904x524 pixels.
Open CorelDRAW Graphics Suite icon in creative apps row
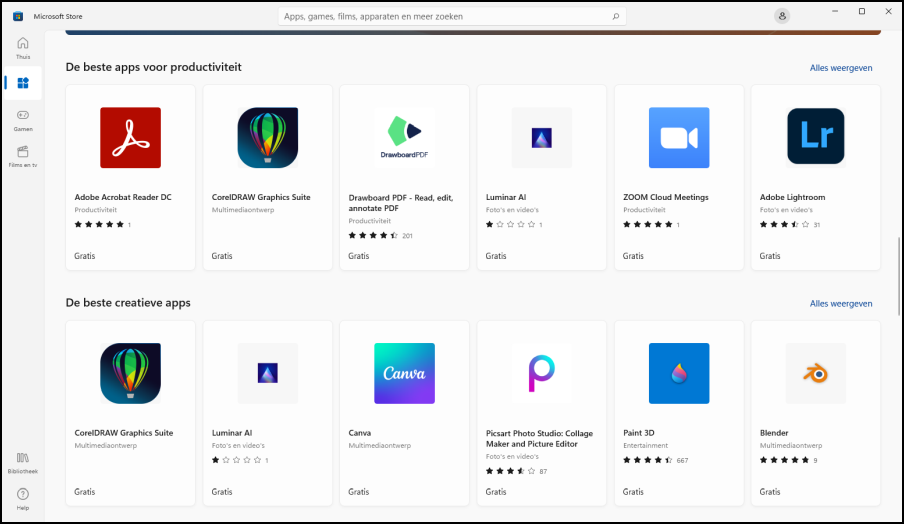tap(130, 374)
